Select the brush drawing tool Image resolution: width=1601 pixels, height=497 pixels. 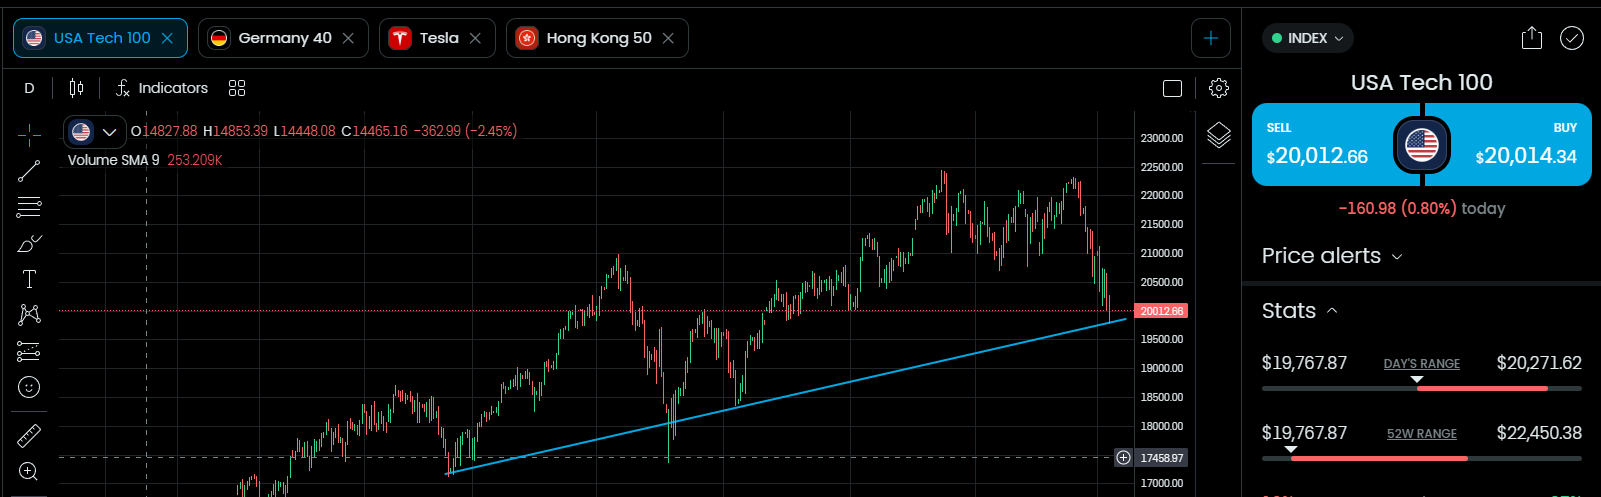29,243
